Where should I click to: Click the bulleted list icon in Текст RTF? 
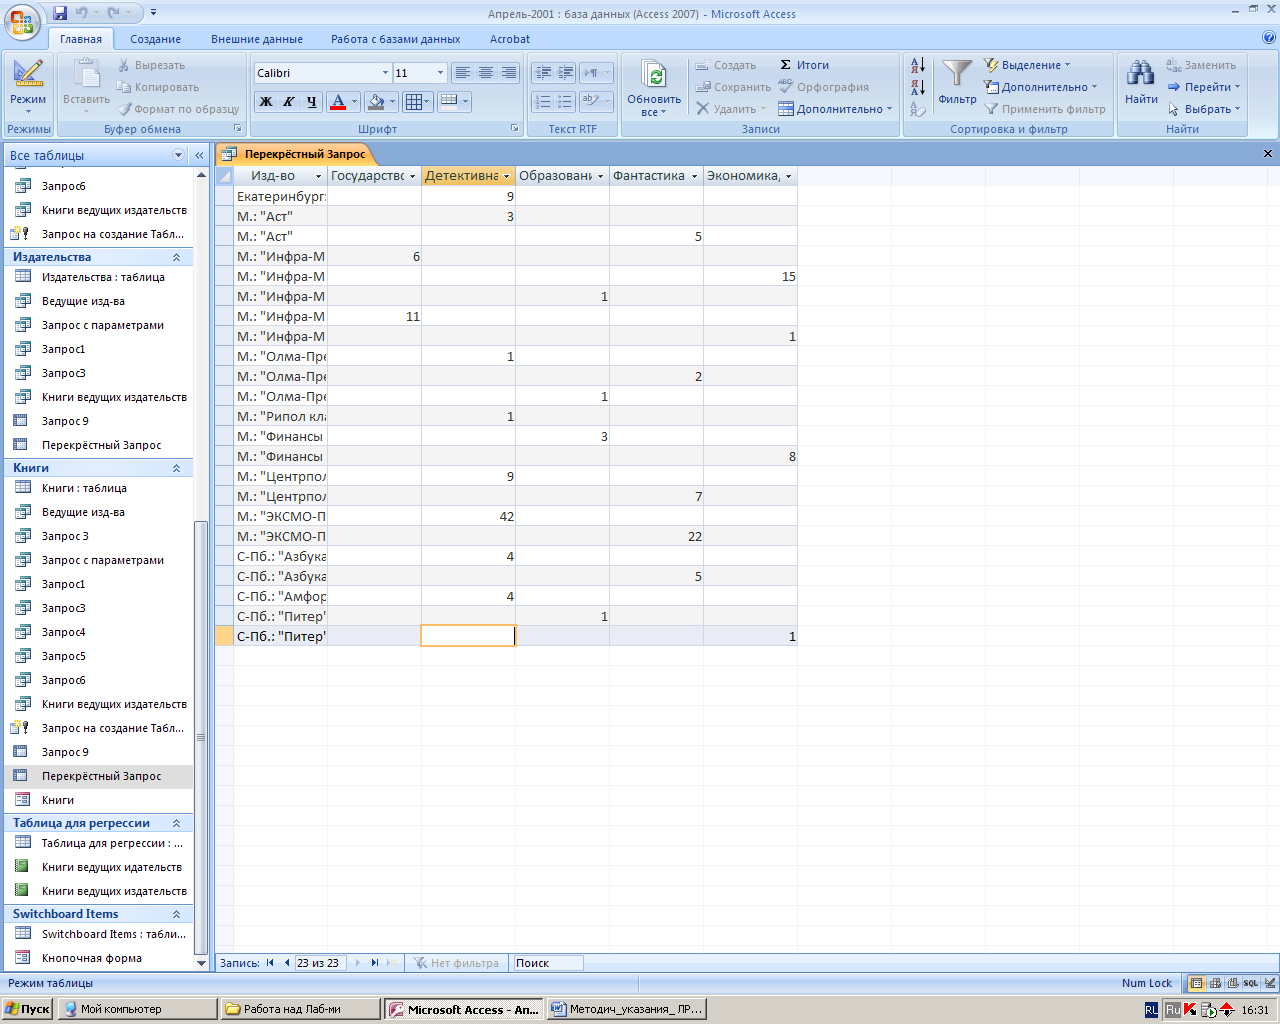click(566, 101)
